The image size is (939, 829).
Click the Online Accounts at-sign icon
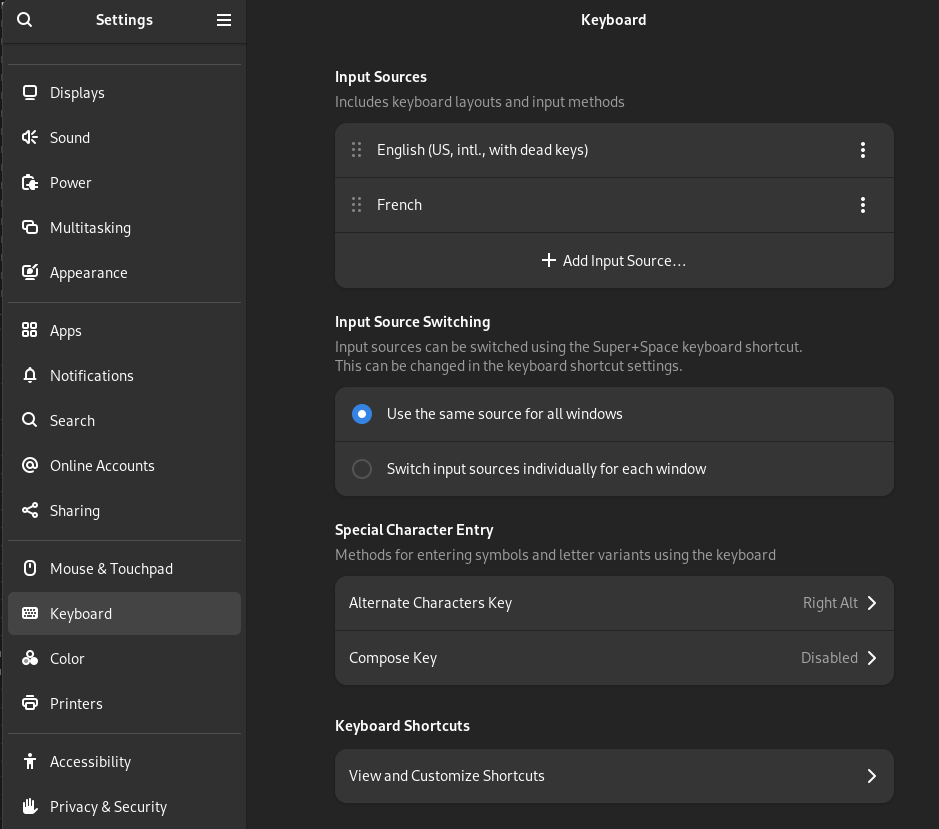pos(29,465)
